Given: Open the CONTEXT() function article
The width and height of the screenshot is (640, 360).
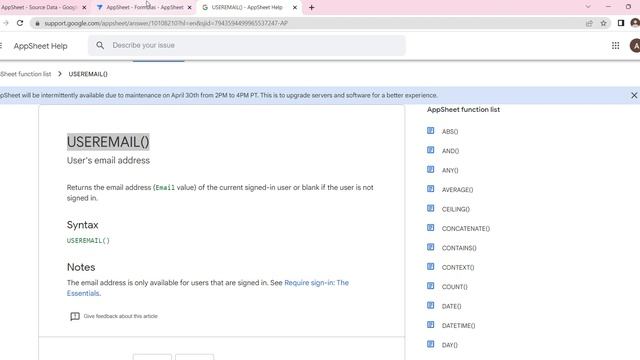Looking at the screenshot, I should coord(458,268).
